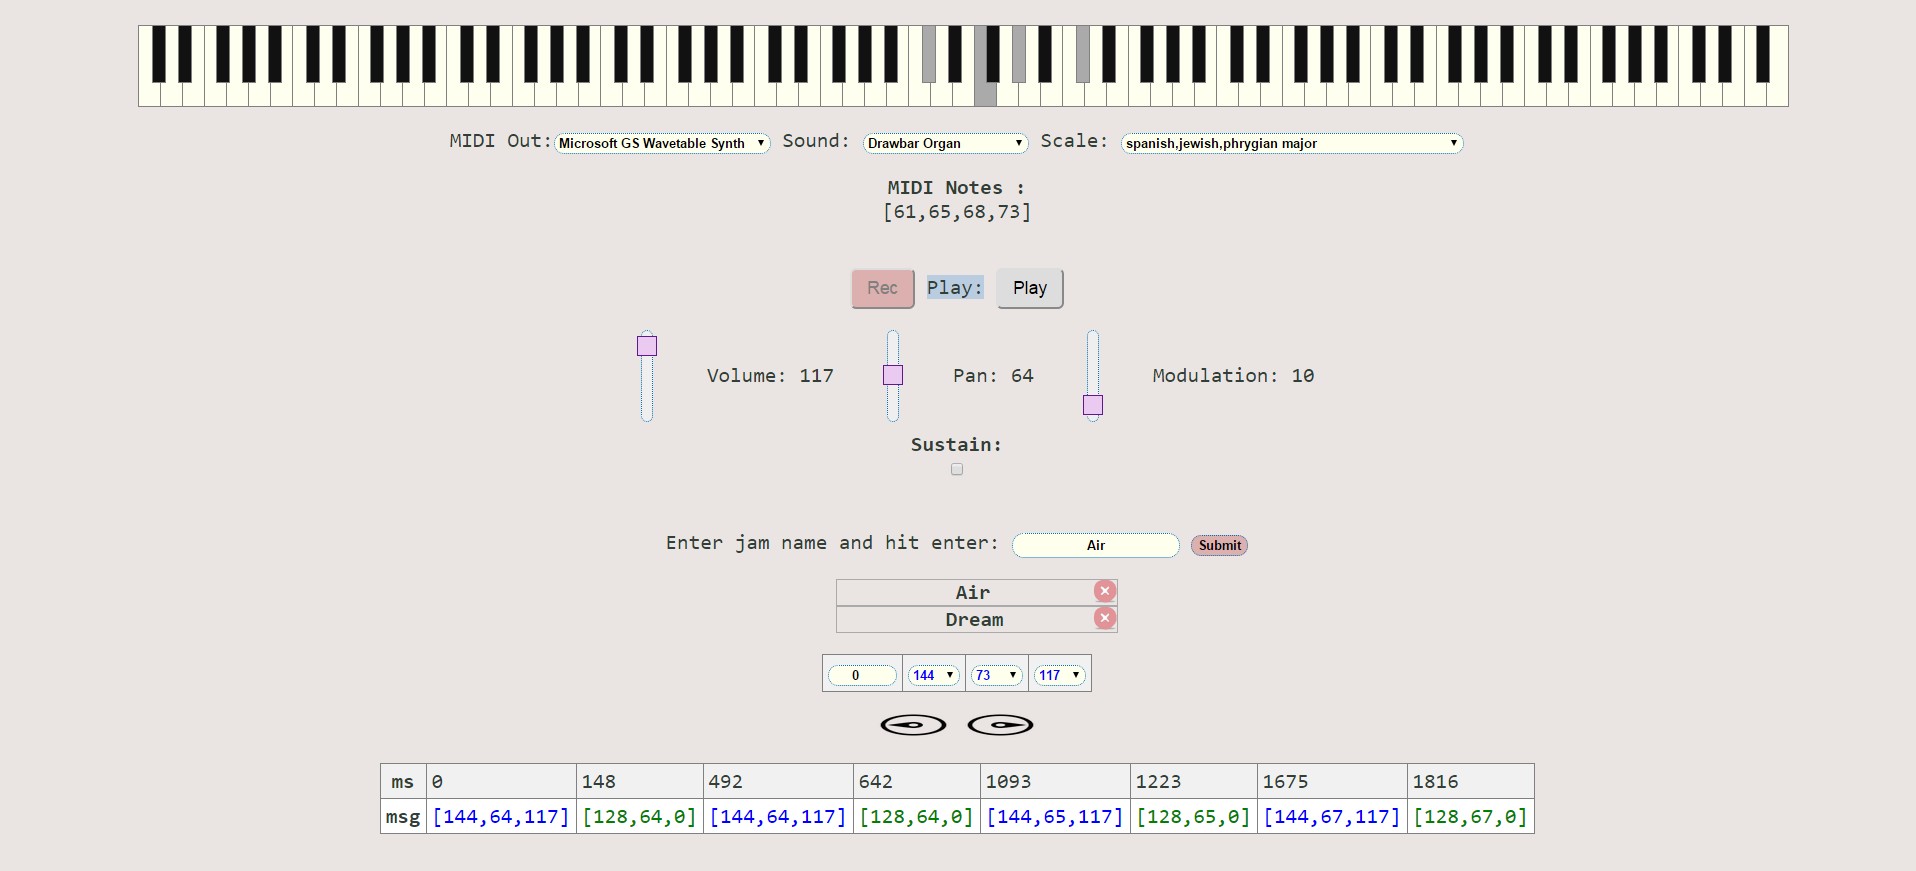The height and width of the screenshot is (871, 1916).
Task: Click the Play button
Action: click(1030, 288)
